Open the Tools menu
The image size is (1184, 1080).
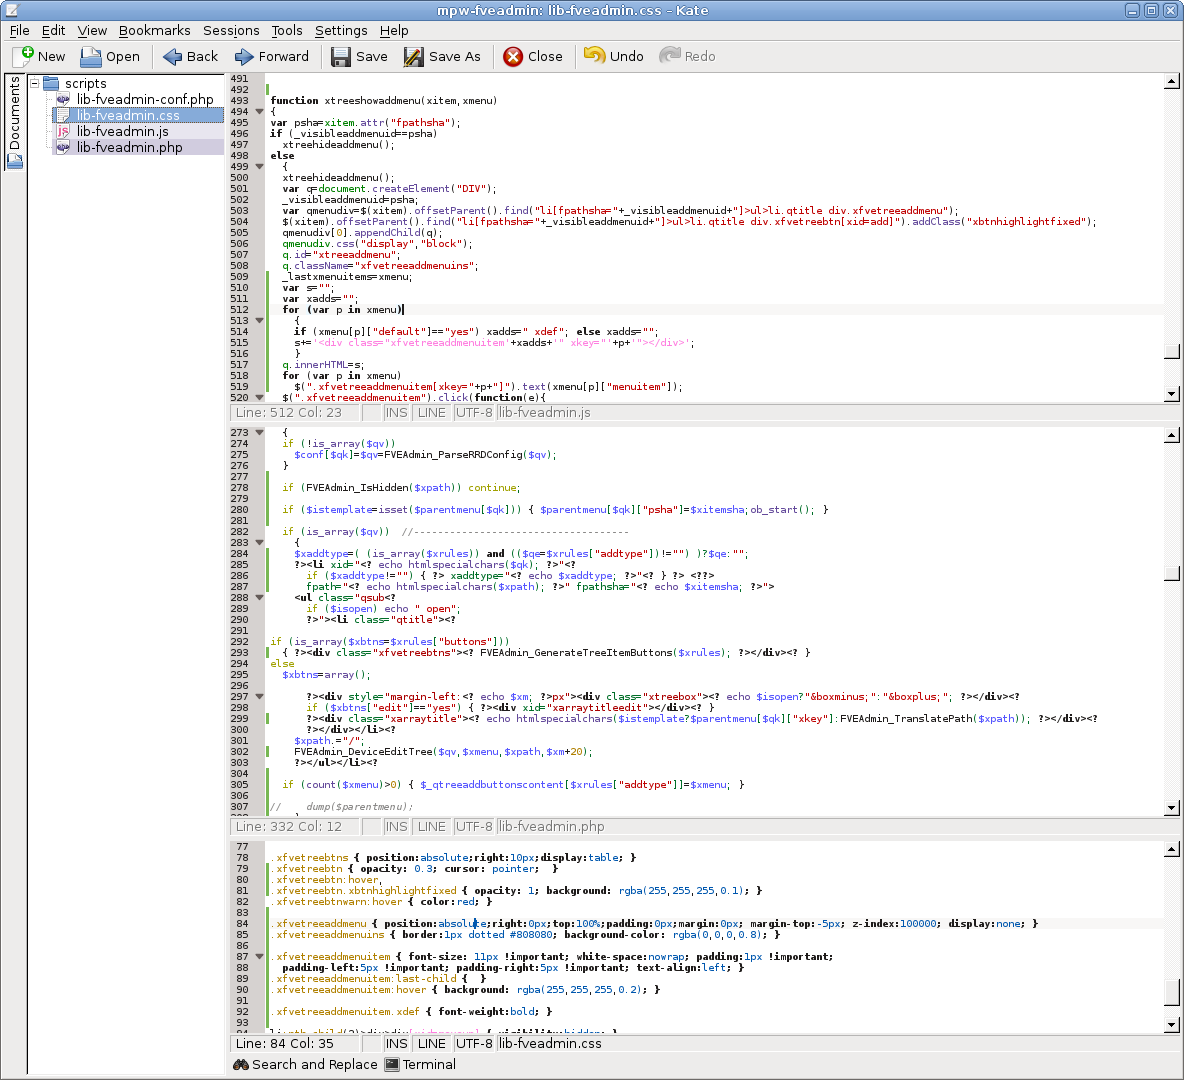coord(287,30)
